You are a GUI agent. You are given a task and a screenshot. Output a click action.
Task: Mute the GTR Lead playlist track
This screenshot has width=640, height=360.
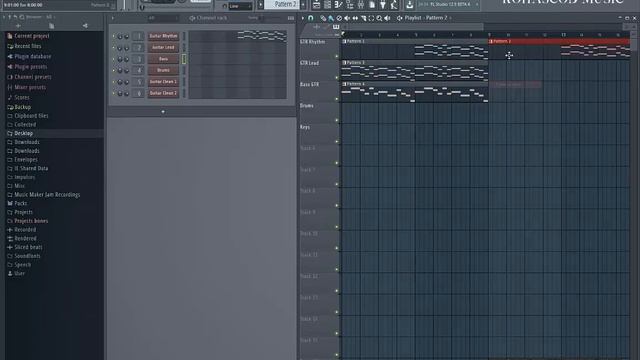tap(337, 78)
